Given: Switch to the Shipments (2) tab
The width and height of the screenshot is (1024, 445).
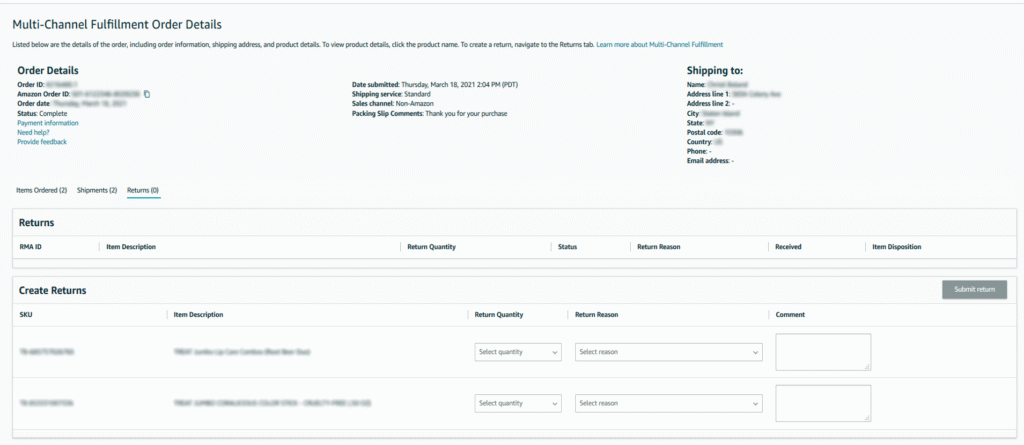Looking at the screenshot, I should (97, 190).
